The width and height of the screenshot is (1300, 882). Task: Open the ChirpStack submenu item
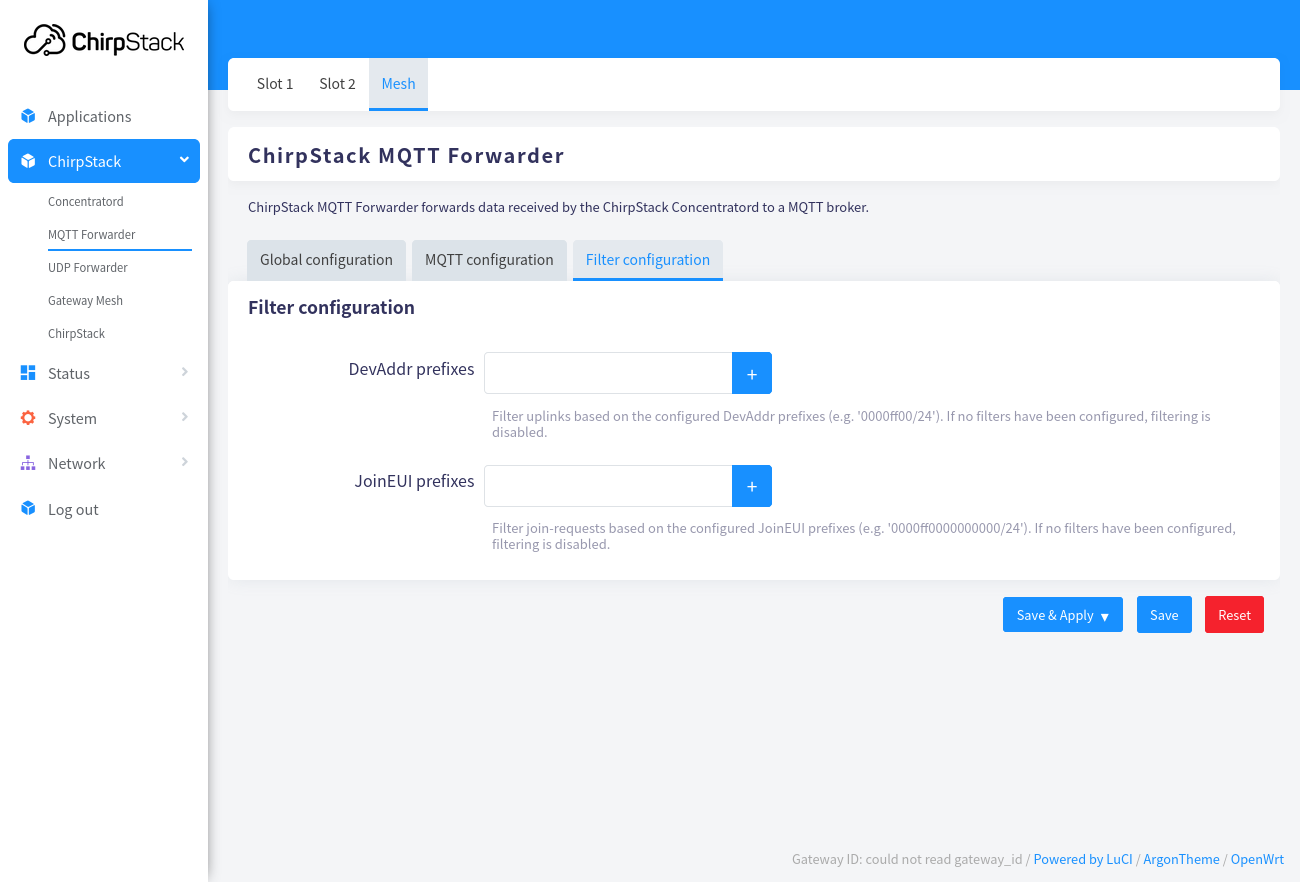[76, 333]
